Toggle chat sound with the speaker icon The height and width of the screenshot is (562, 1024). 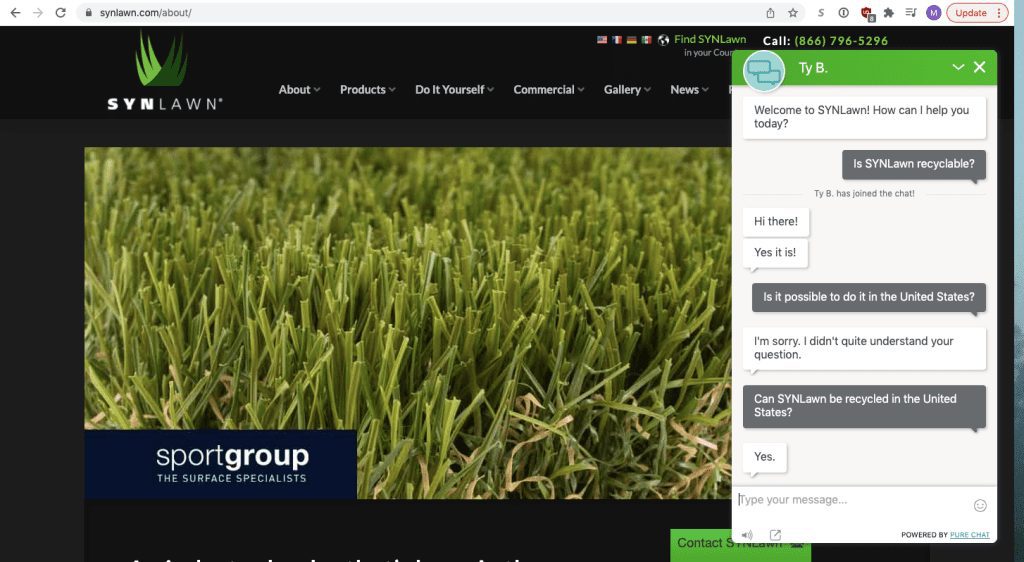pos(747,535)
